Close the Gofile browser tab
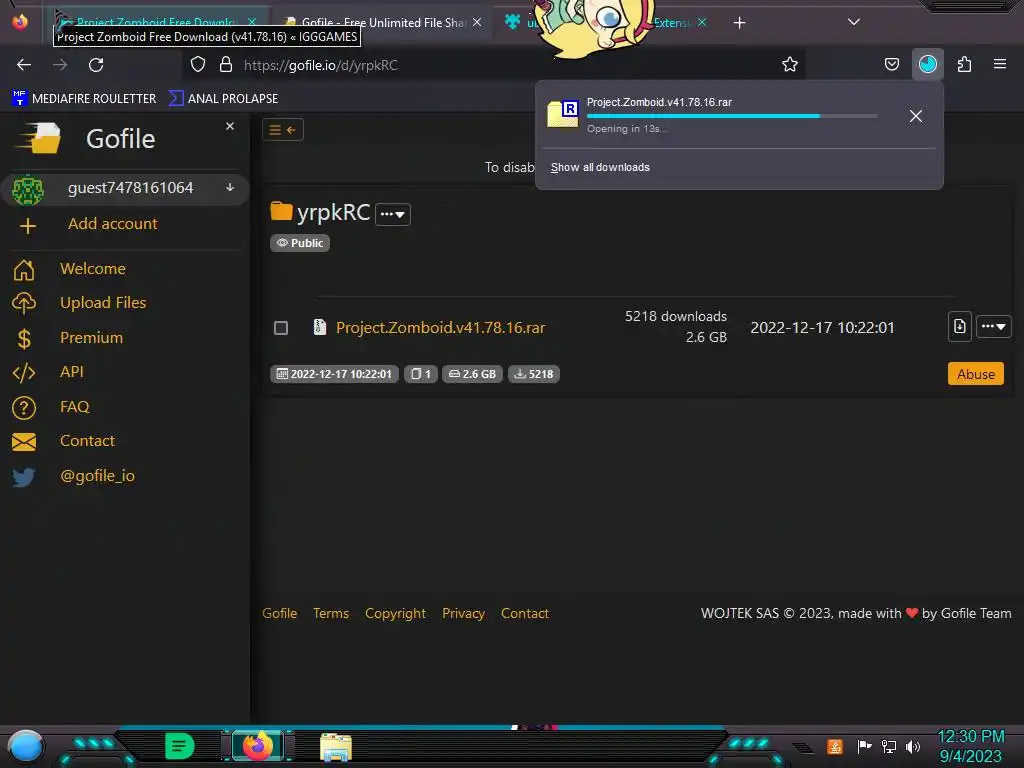Viewport: 1024px width, 768px height. coord(477,22)
